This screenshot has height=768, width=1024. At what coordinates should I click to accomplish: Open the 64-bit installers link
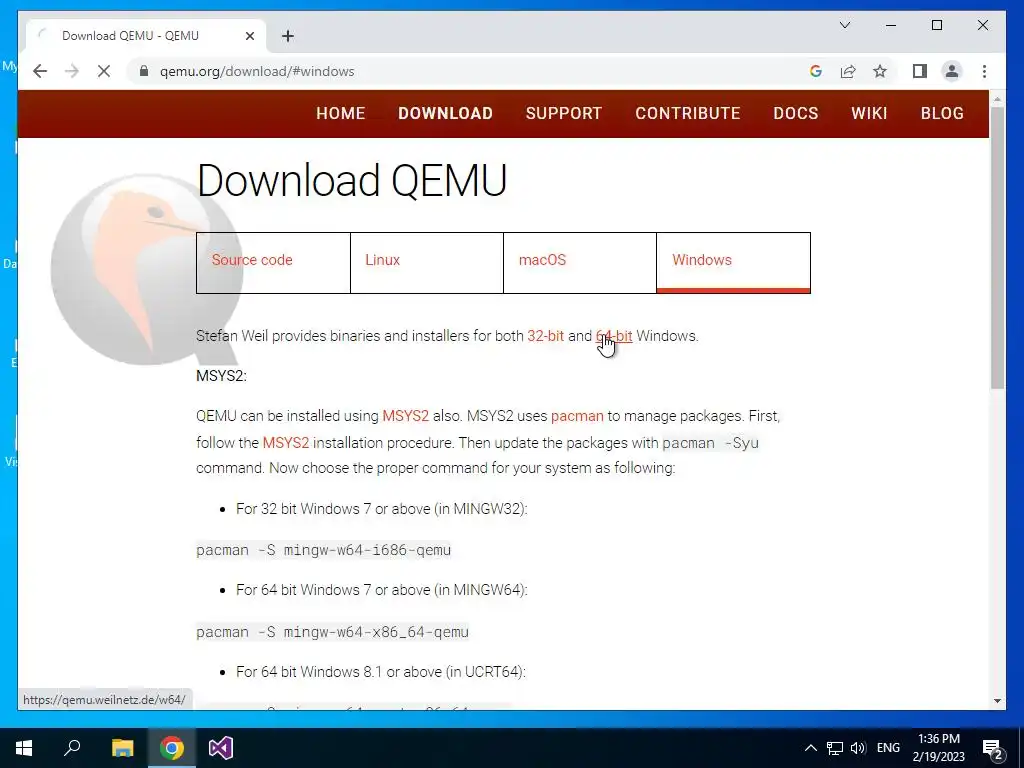614,336
